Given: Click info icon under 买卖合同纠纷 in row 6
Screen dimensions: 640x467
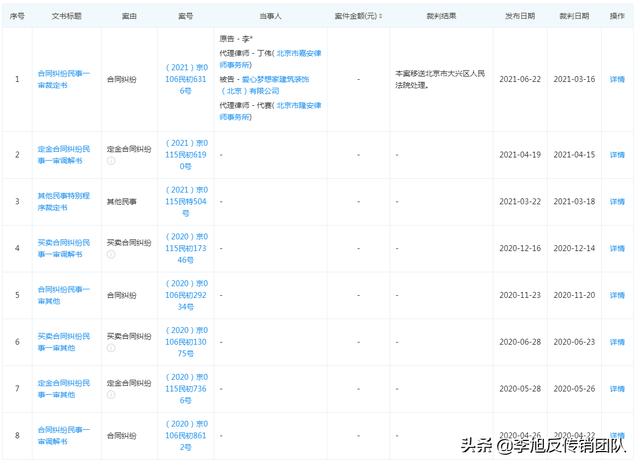Looking at the screenshot, I should click(x=111, y=348).
